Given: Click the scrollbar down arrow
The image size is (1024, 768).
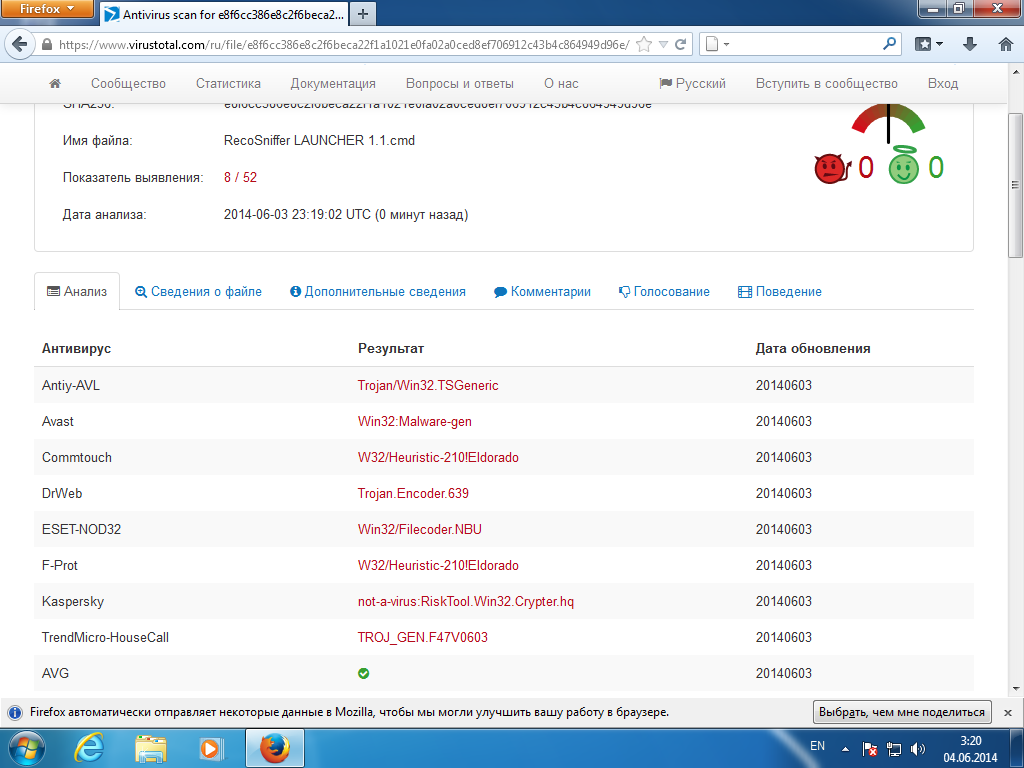Looking at the screenshot, I should 1016,688.
